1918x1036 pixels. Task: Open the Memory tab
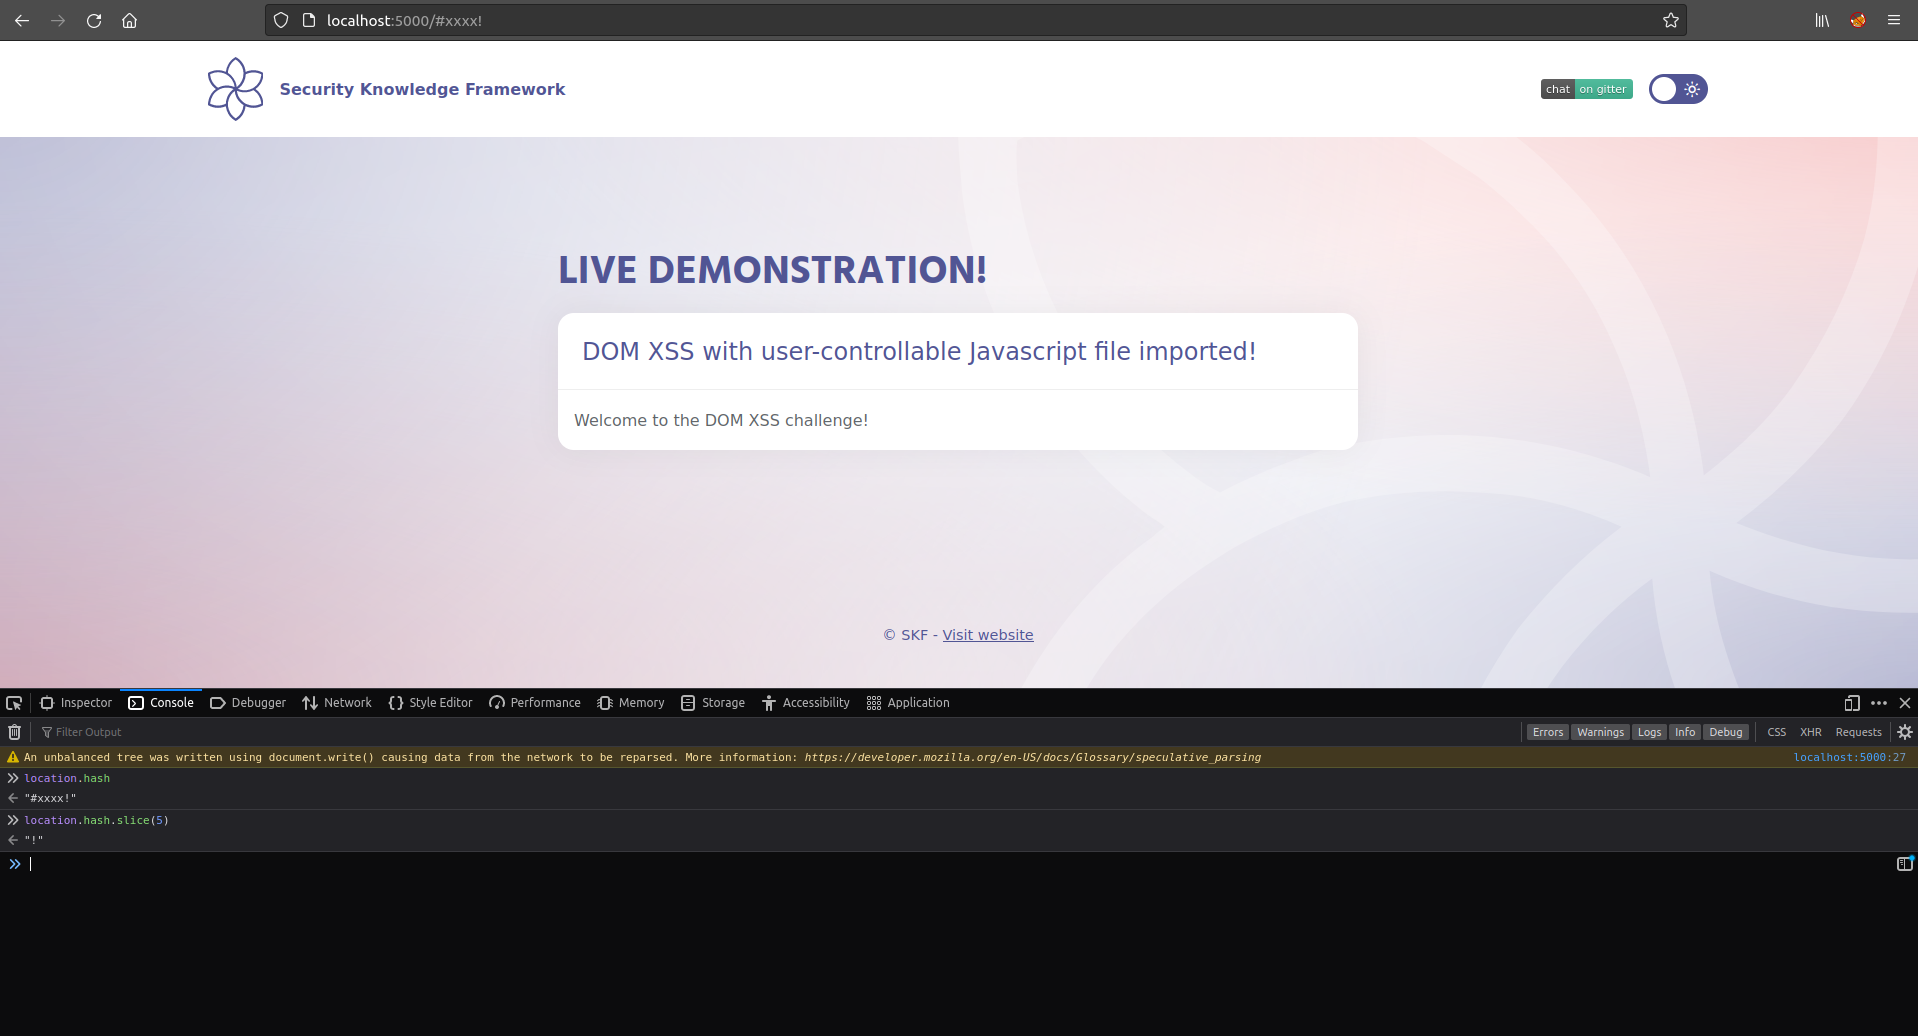pyautogui.click(x=631, y=703)
